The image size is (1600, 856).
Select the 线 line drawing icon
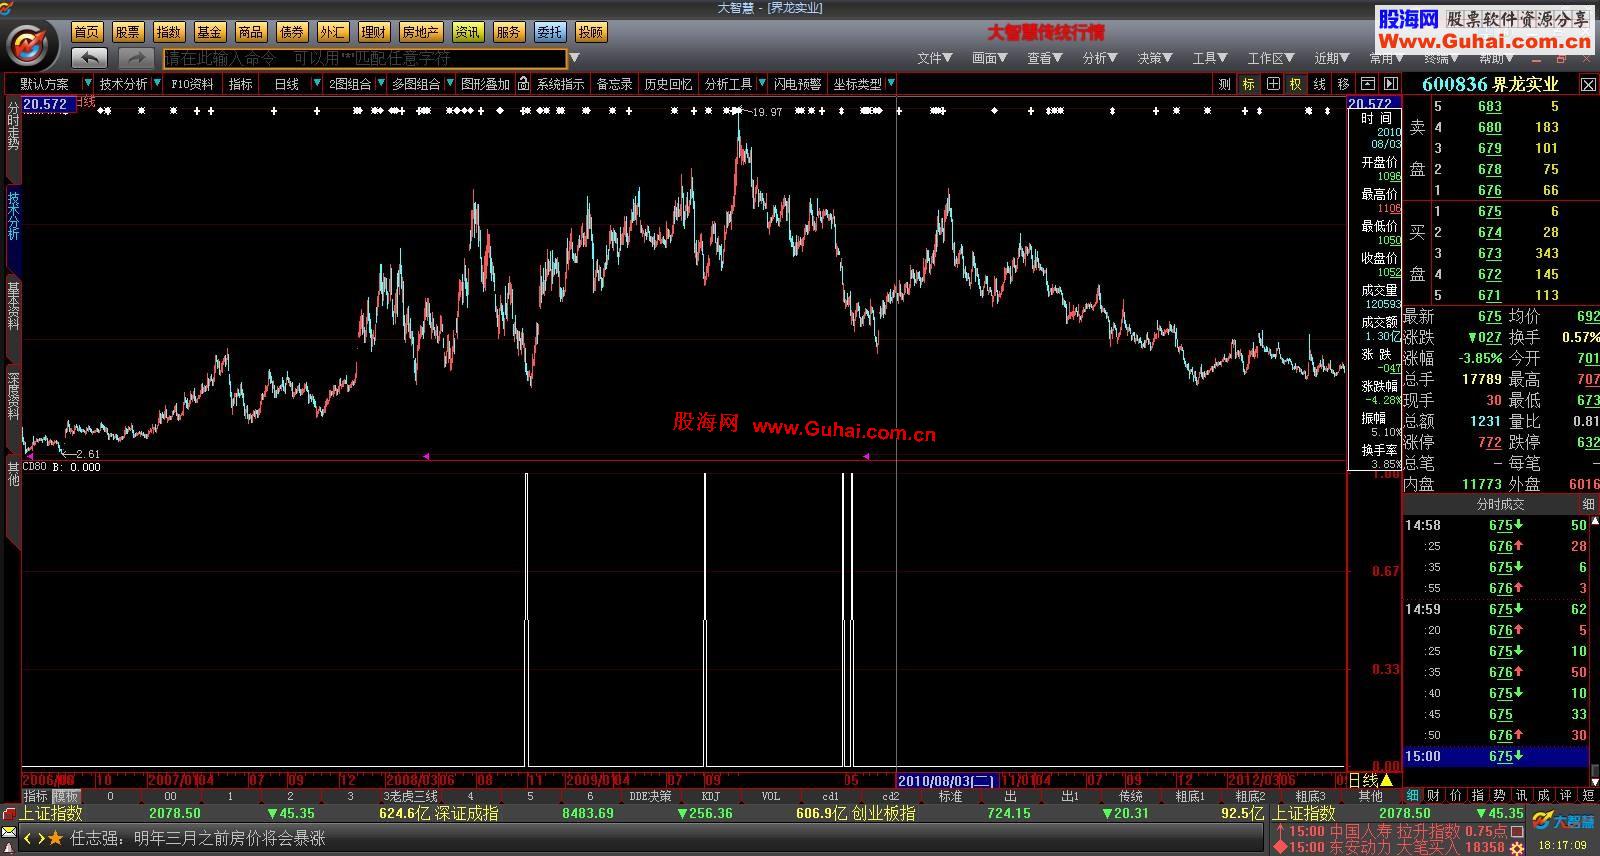click(1319, 84)
